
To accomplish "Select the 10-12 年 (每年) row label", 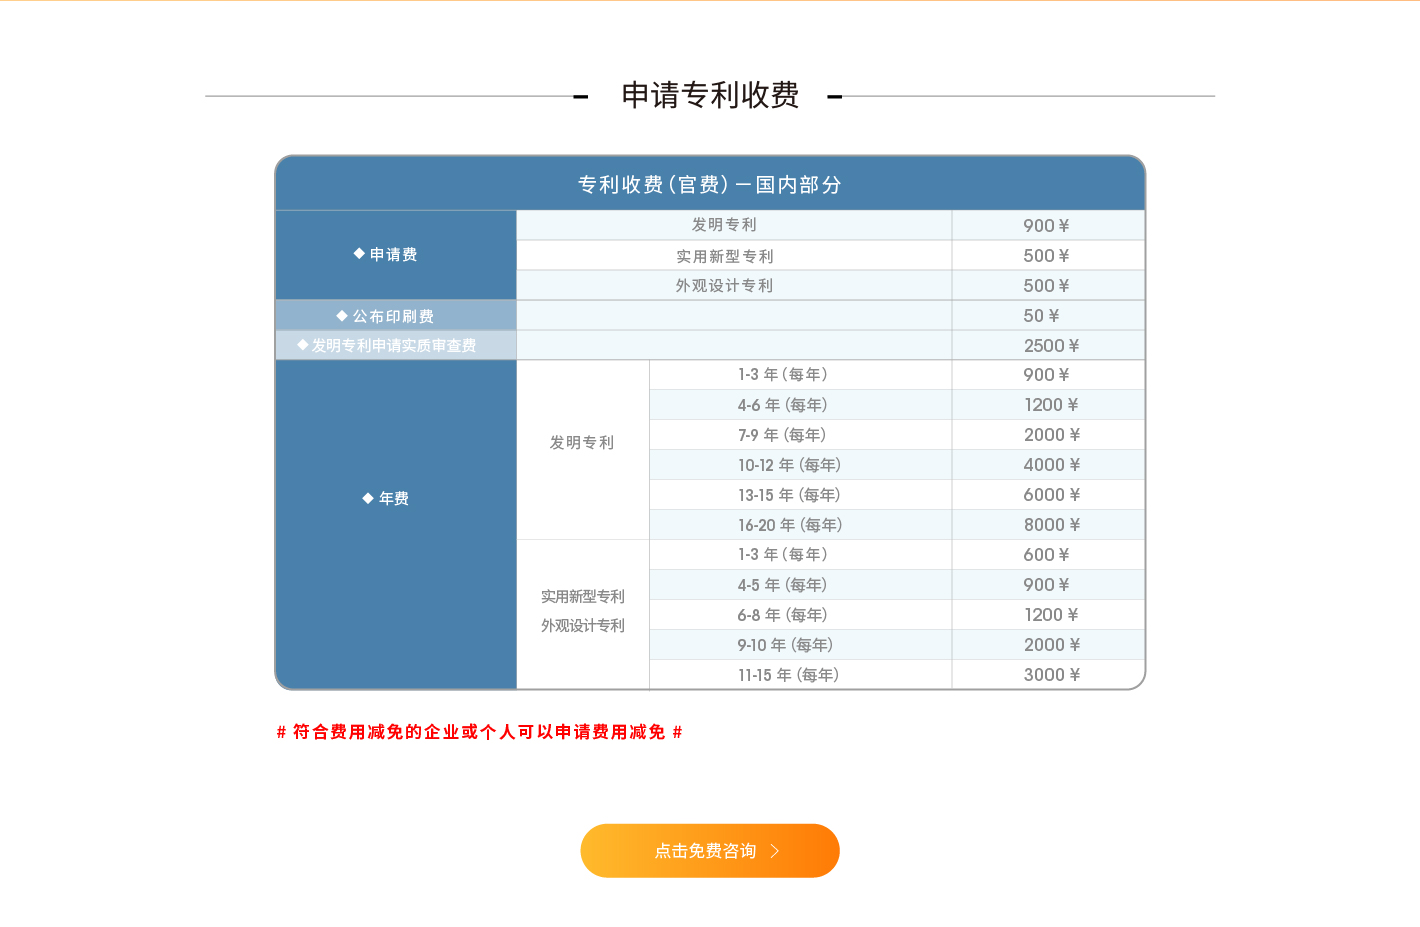I will pyautogui.click(x=790, y=465).
